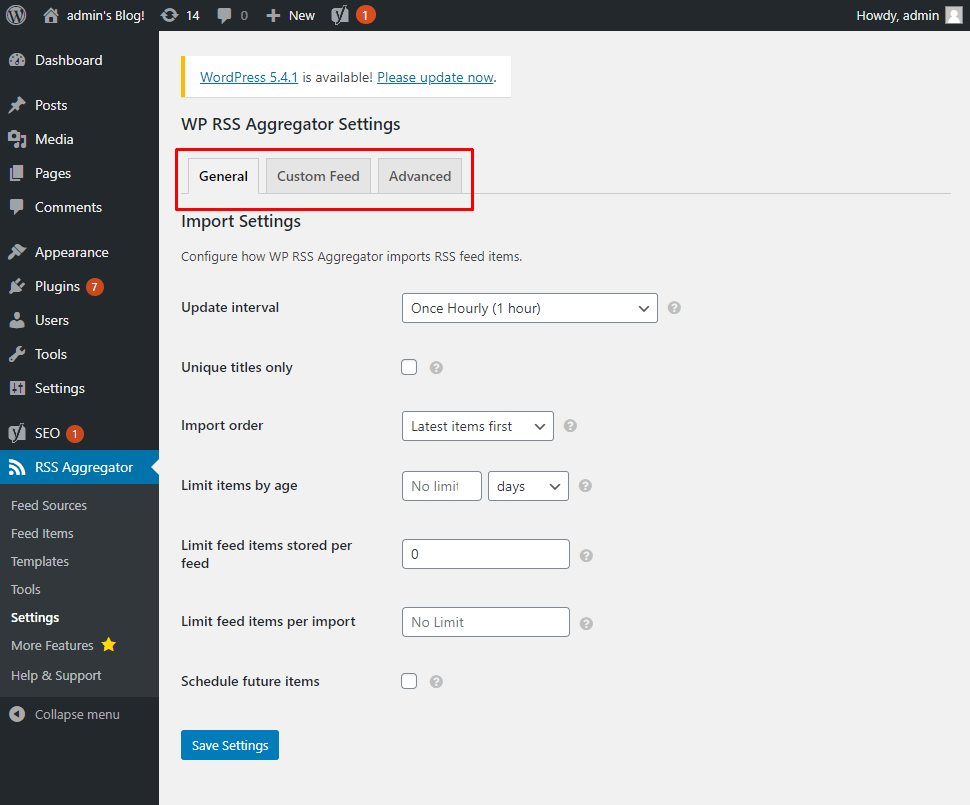Click the Limit items by age field
Image resolution: width=970 pixels, height=805 pixels.
442,486
